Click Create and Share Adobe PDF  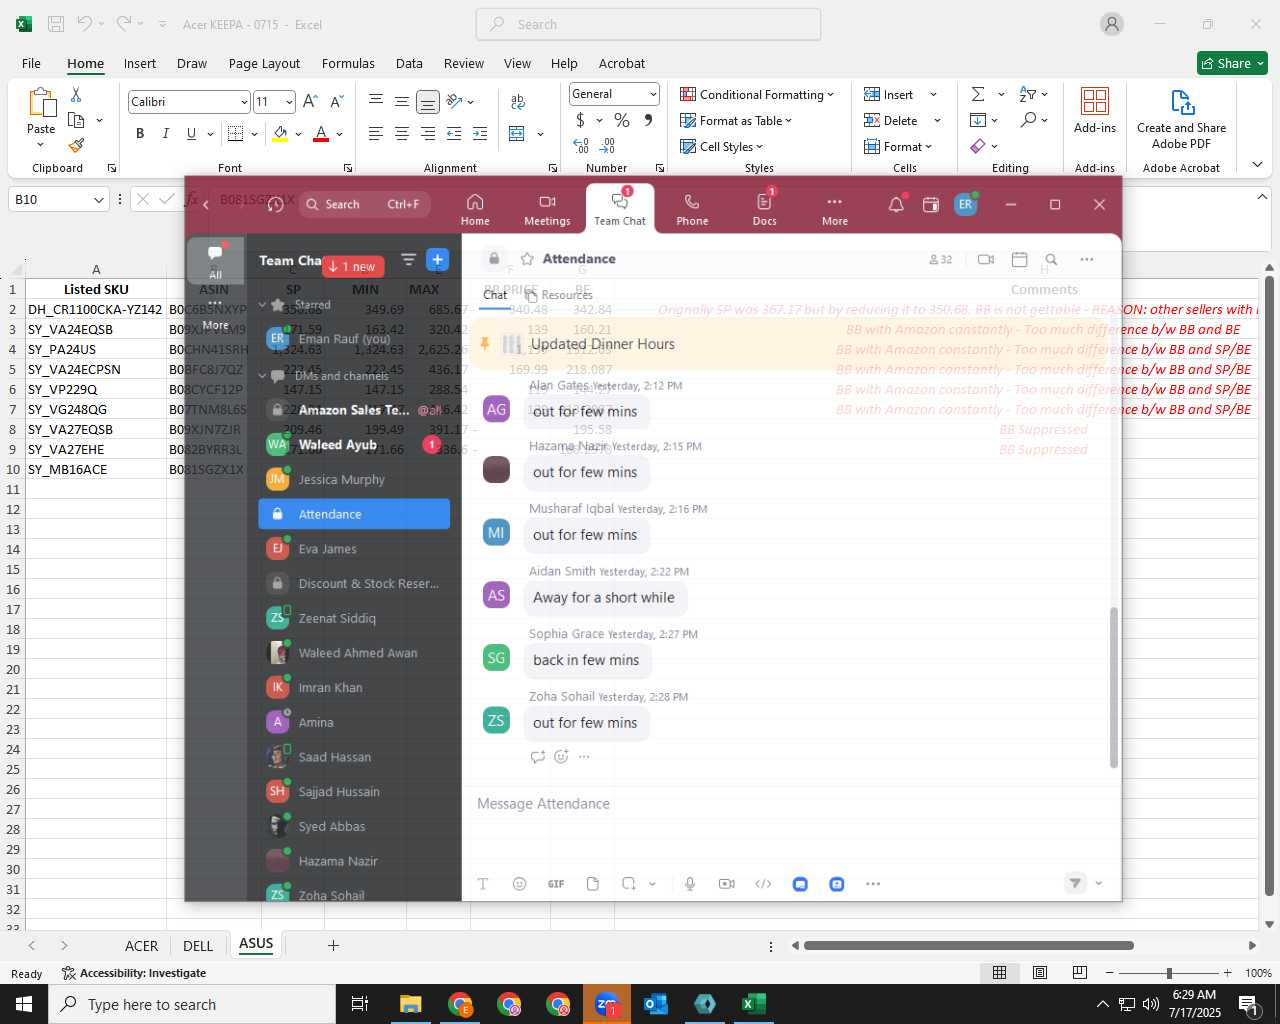coord(1181,120)
